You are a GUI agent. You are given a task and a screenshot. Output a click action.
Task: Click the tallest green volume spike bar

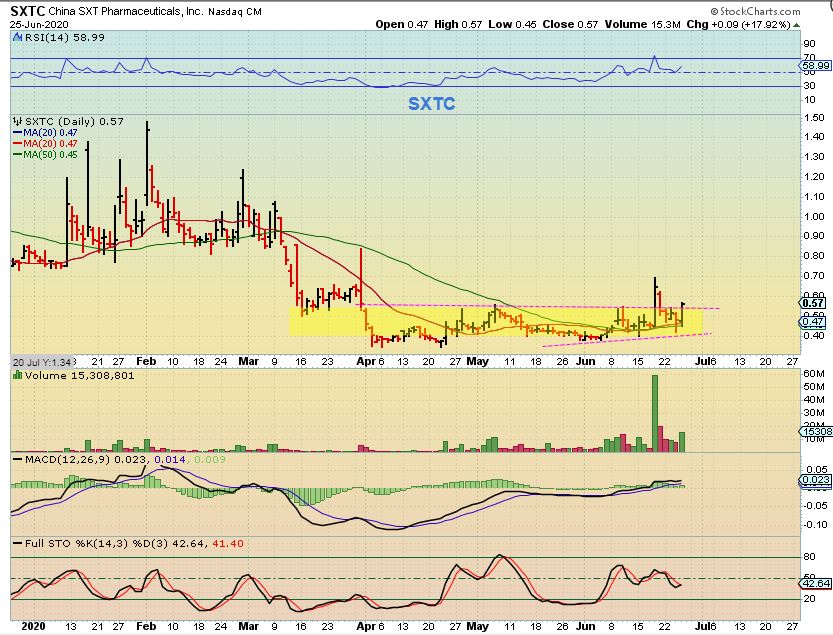[x=654, y=413]
